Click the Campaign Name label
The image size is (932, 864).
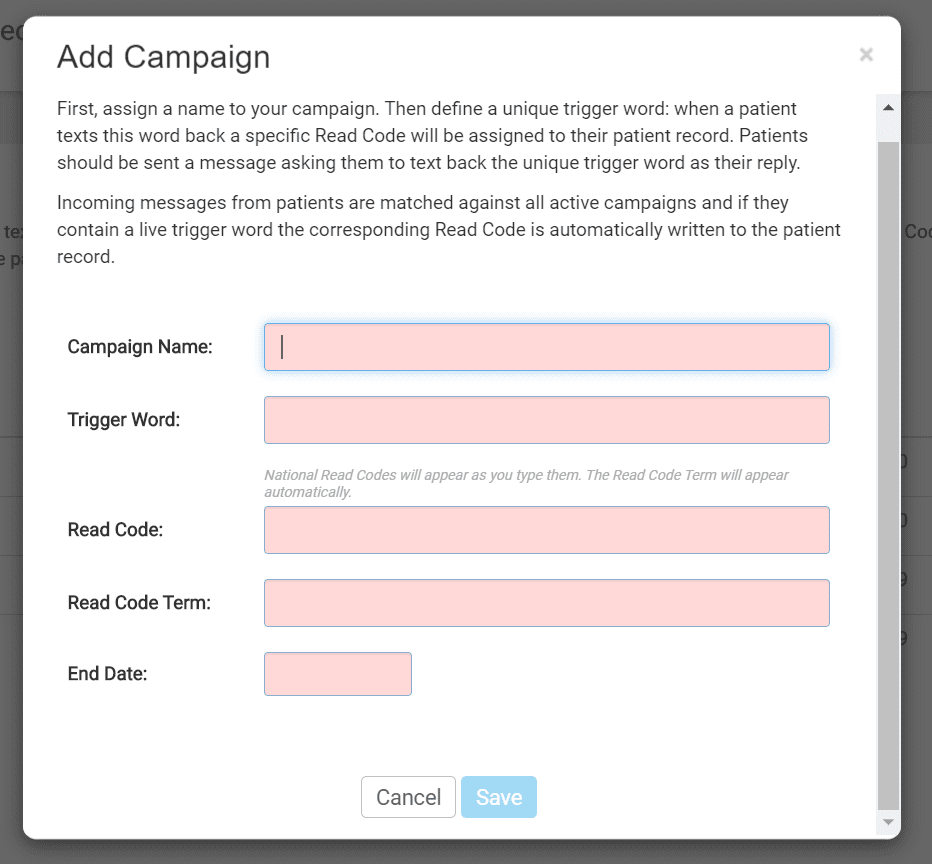(x=140, y=346)
